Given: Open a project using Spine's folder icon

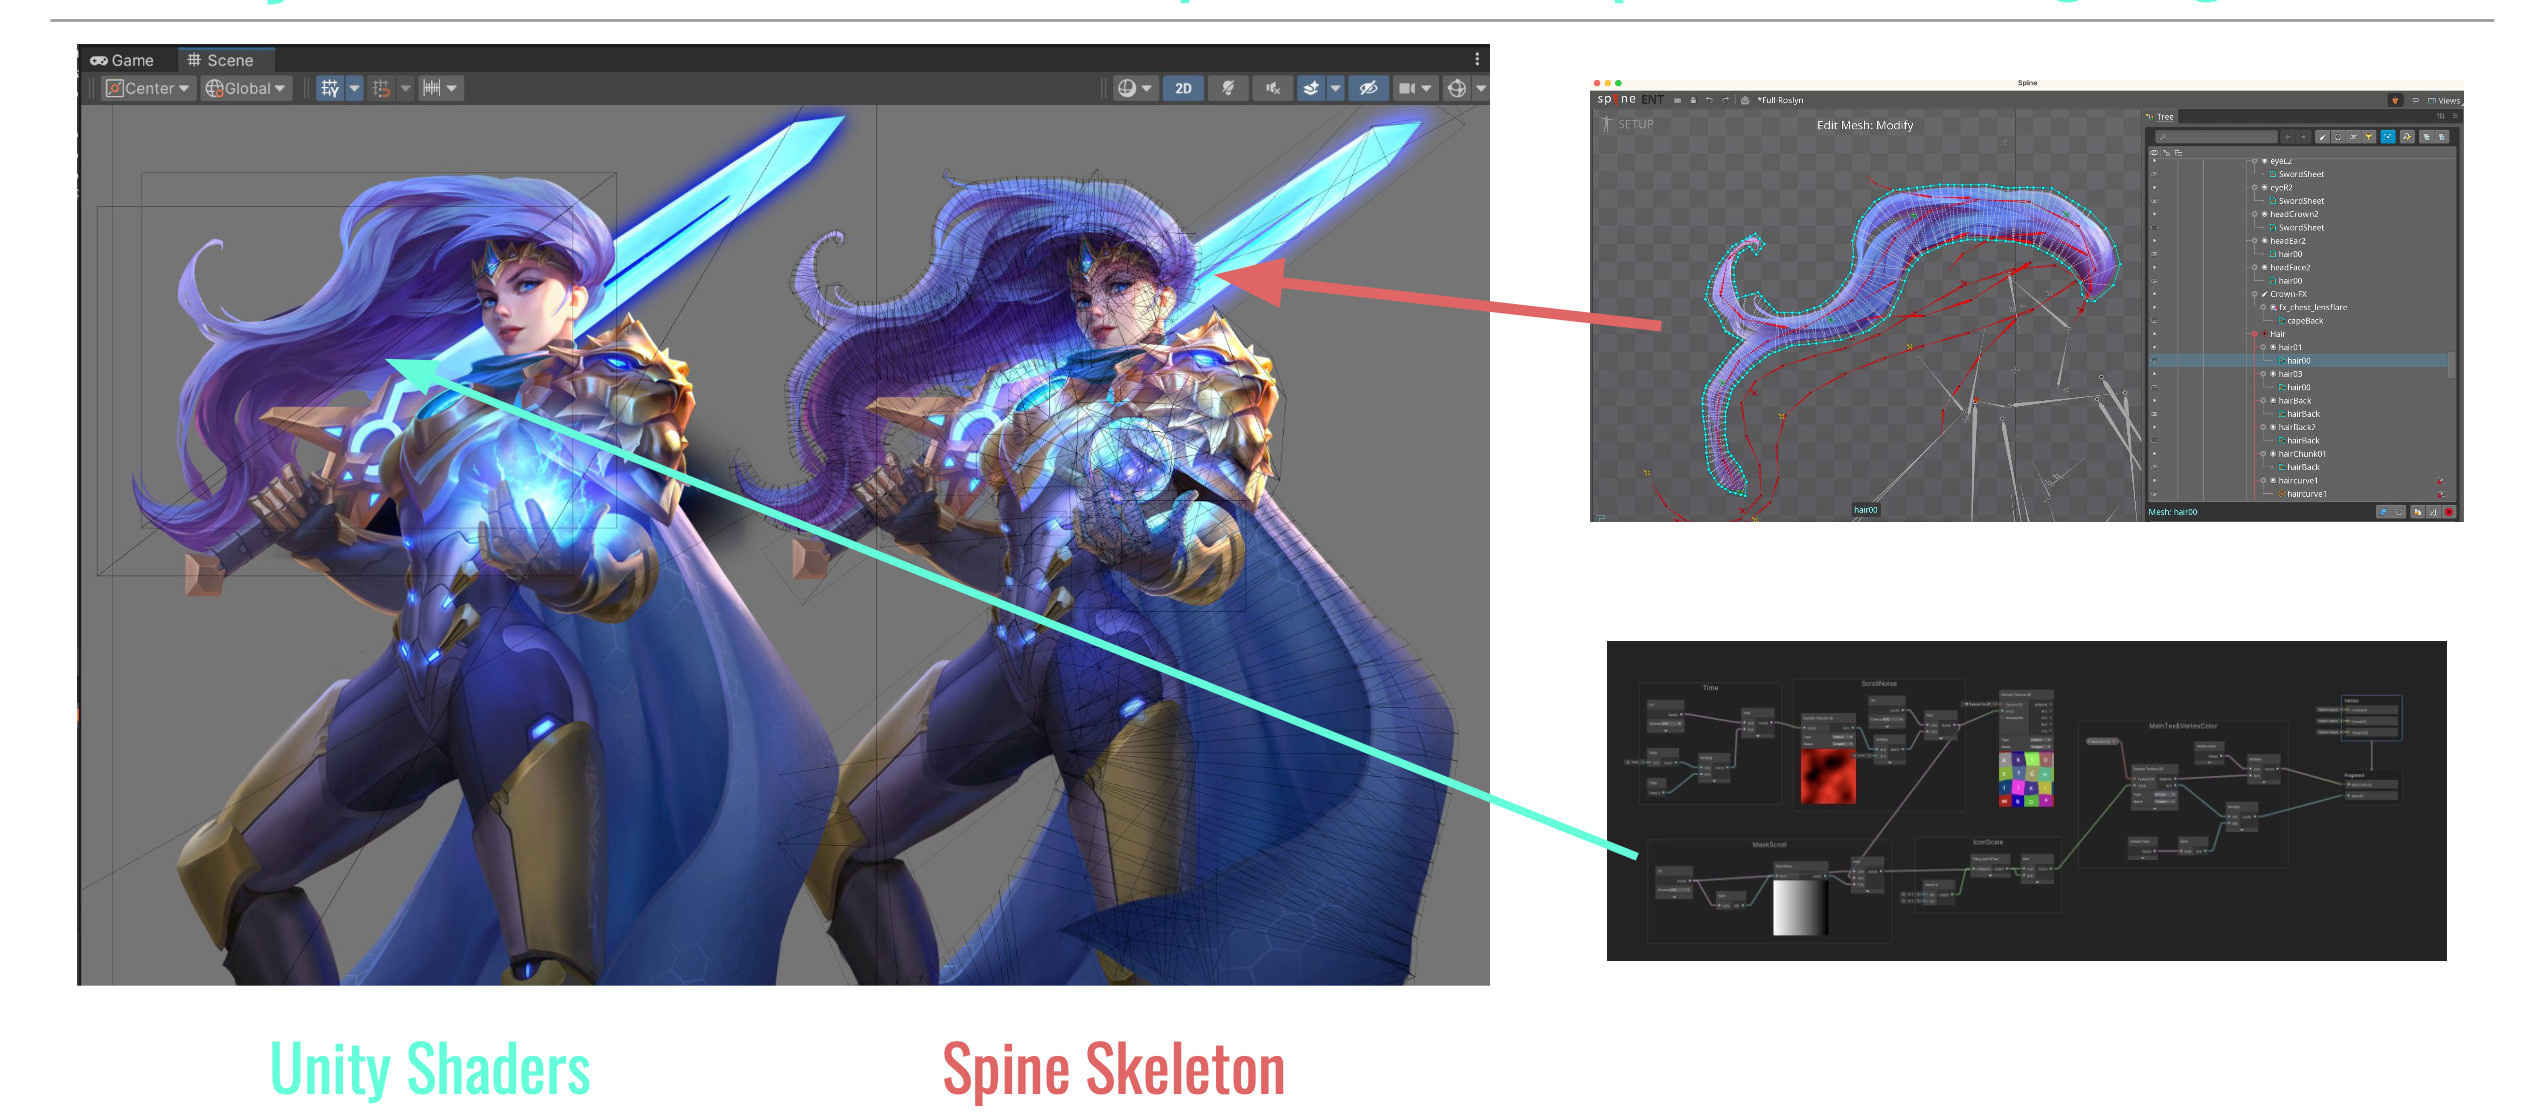Looking at the screenshot, I should click(1678, 100).
